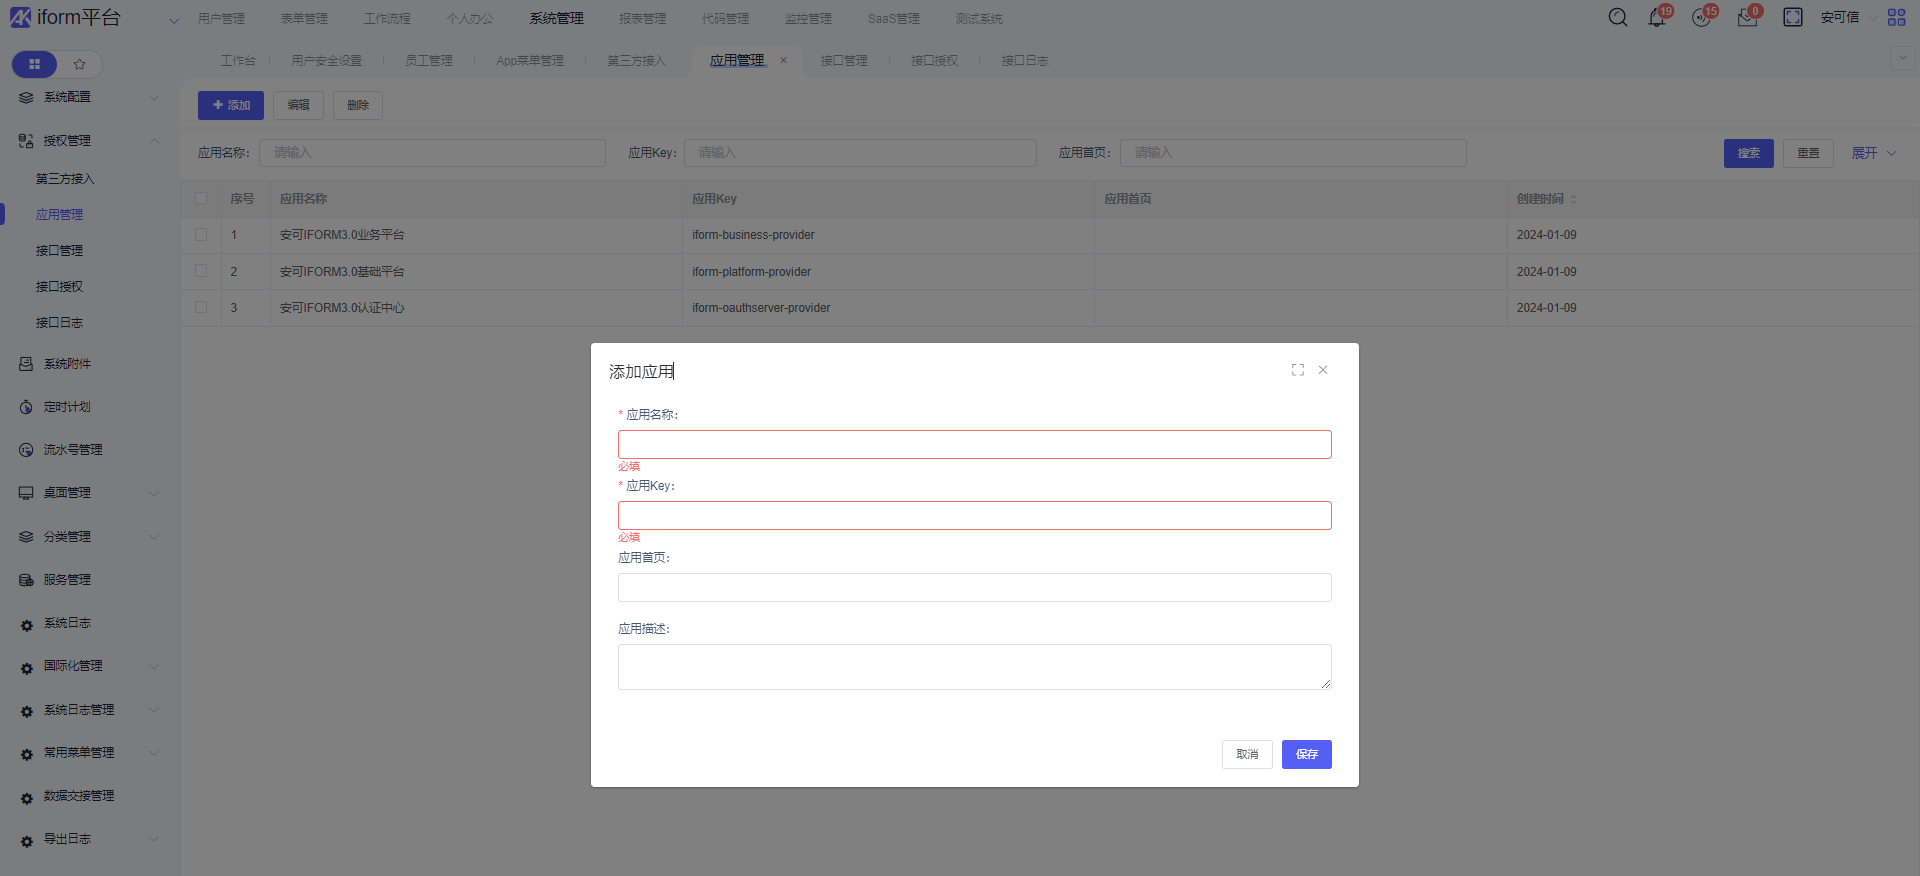Viewport: 1920px width, 876px height.
Task: Check the row for 安可IFORM3.0业务平台
Action: coord(201,235)
